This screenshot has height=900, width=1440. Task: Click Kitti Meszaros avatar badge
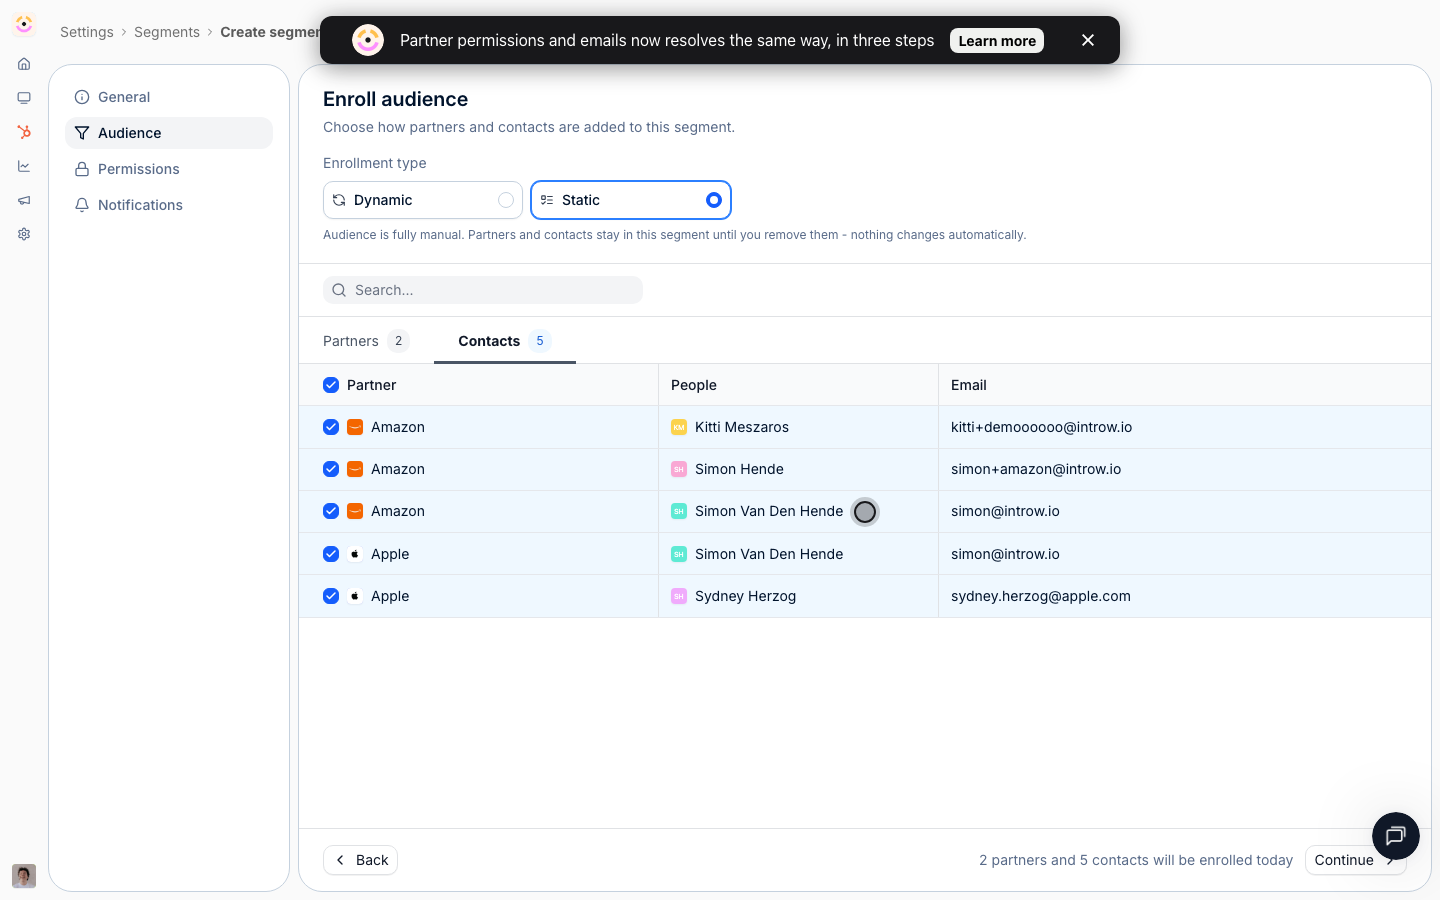tap(679, 427)
